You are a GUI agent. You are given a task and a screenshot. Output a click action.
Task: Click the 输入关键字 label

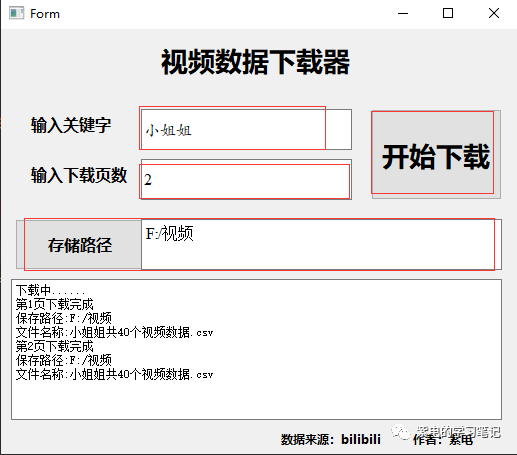coord(71,125)
